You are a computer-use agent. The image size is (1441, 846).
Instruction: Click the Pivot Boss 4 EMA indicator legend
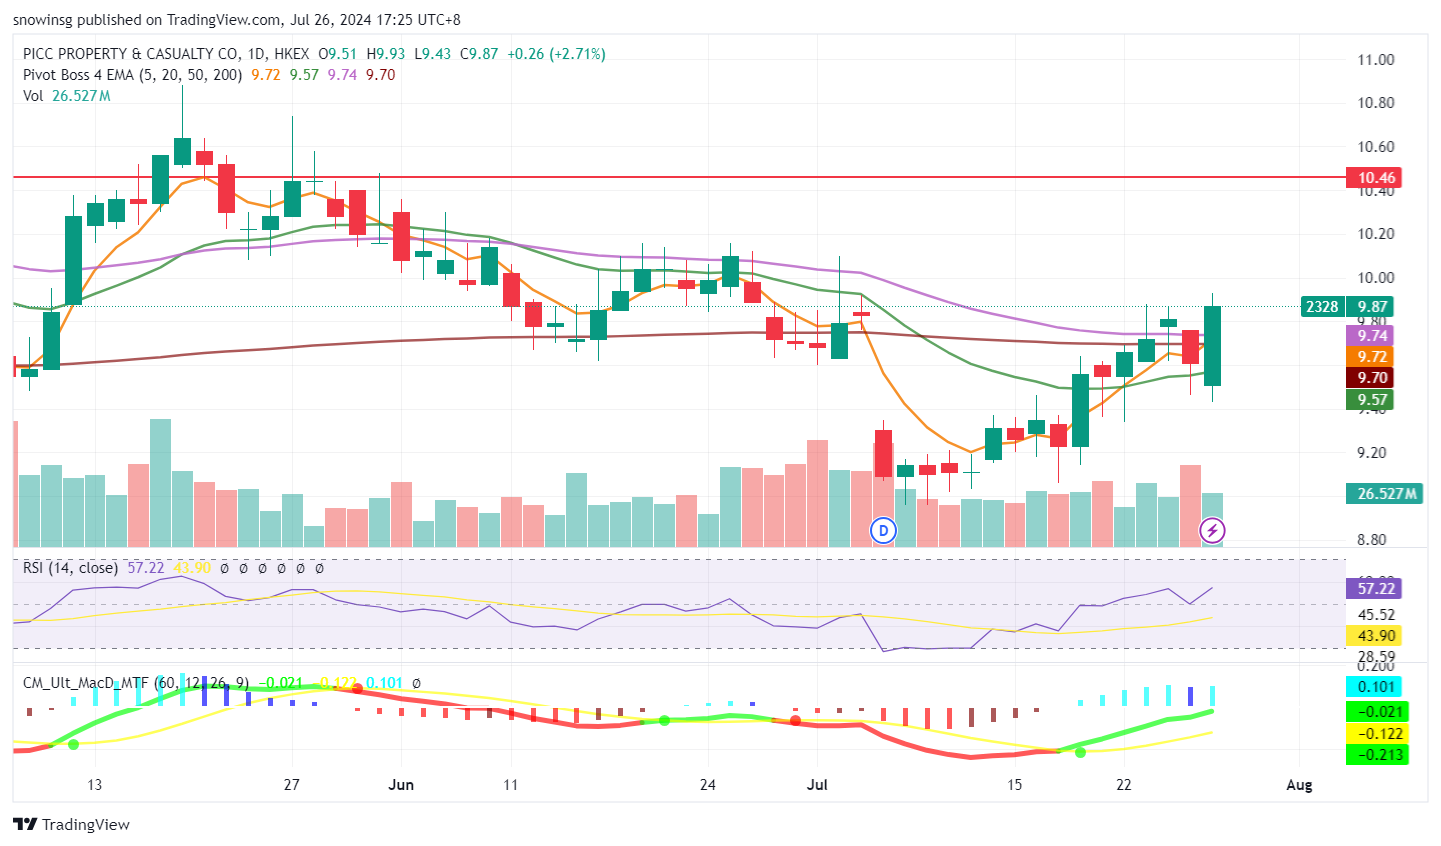pyautogui.click(x=132, y=75)
